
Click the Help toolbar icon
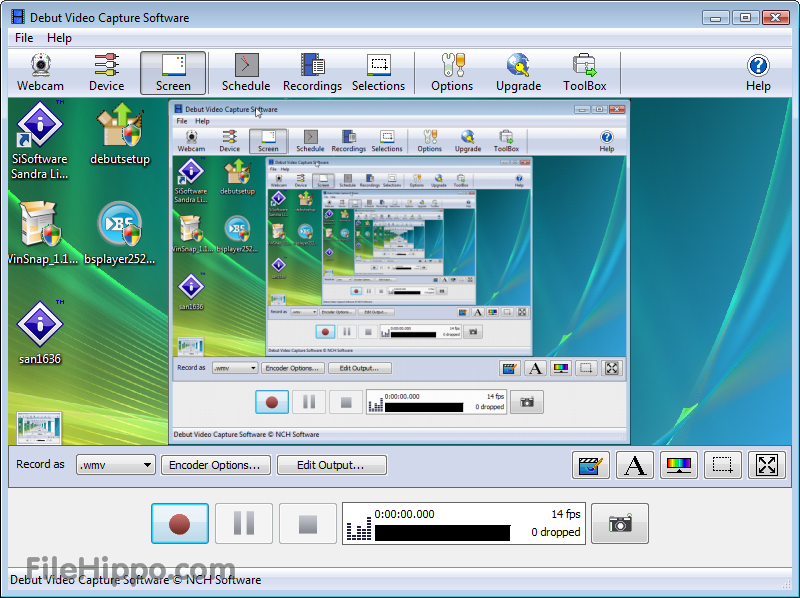758,72
